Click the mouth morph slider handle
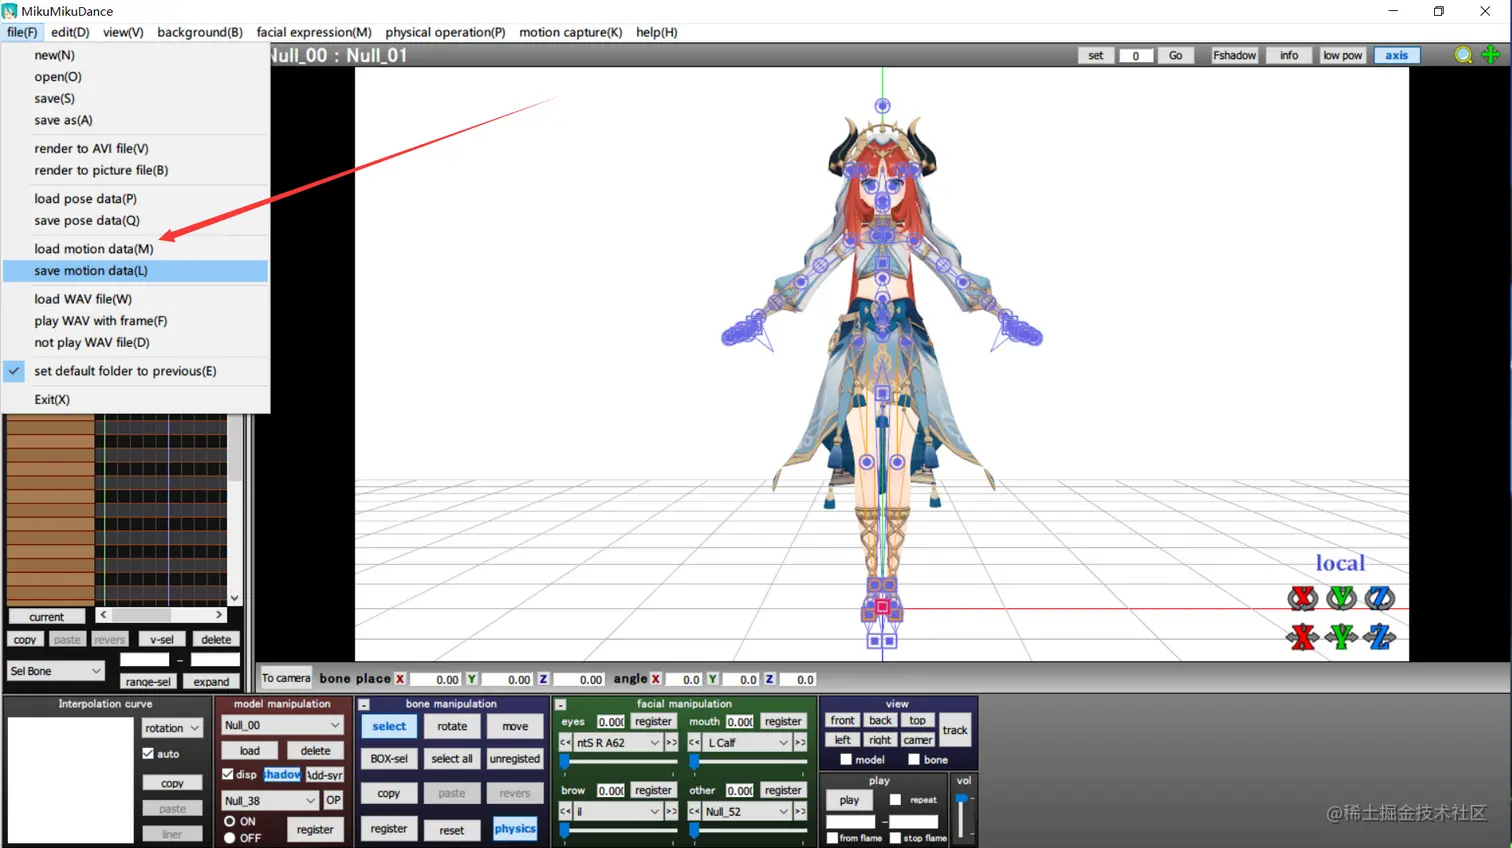Screen dimensions: 1512x848 coord(694,762)
